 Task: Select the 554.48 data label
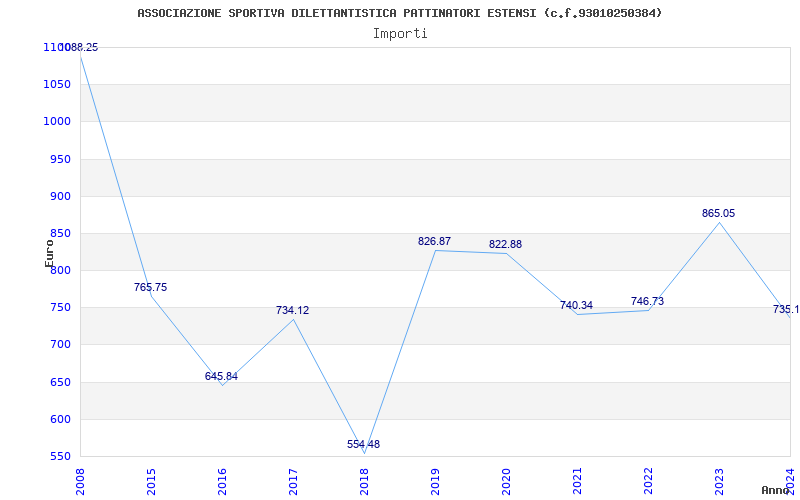pyautogui.click(x=363, y=444)
